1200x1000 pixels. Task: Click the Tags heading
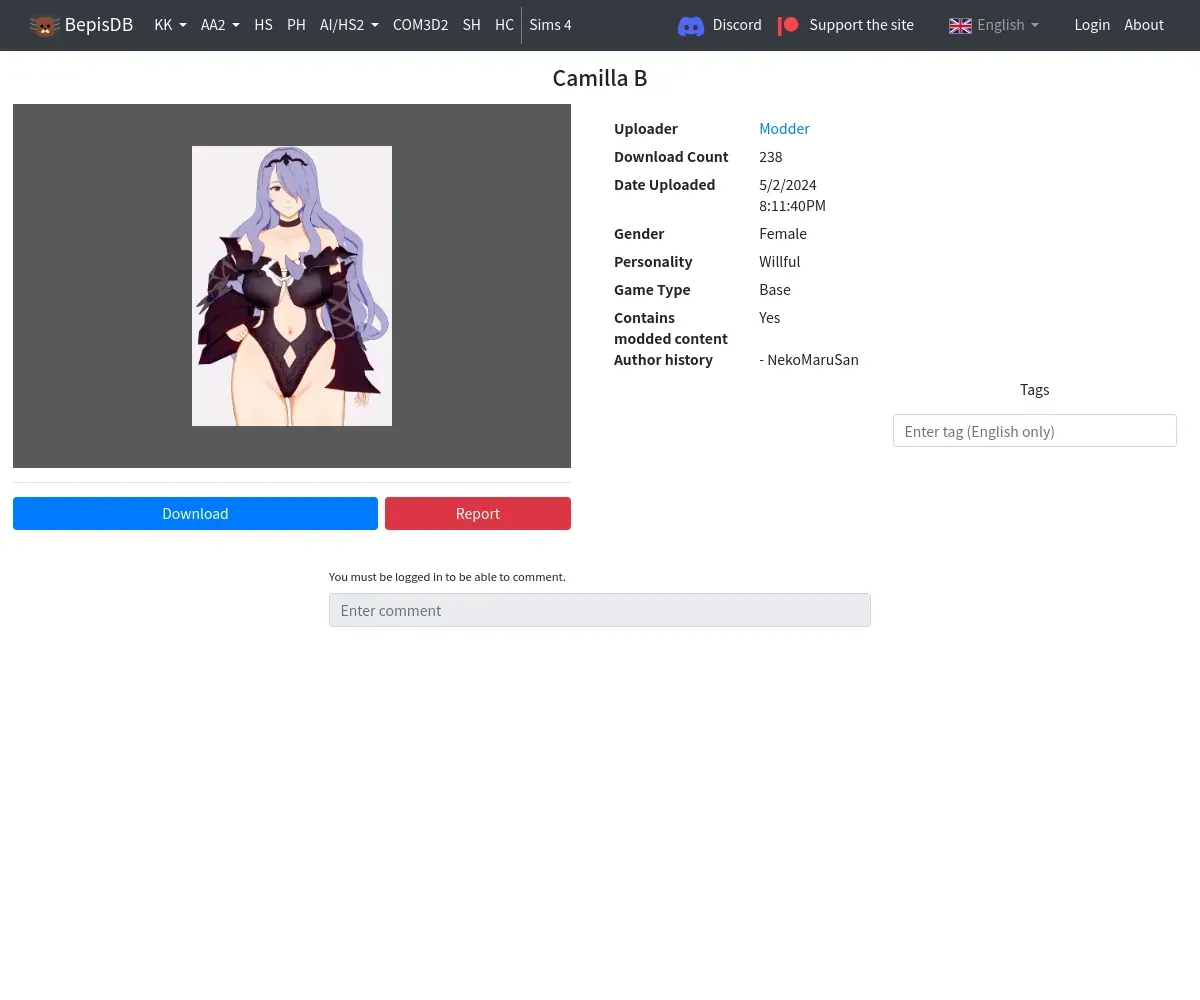coord(1035,389)
